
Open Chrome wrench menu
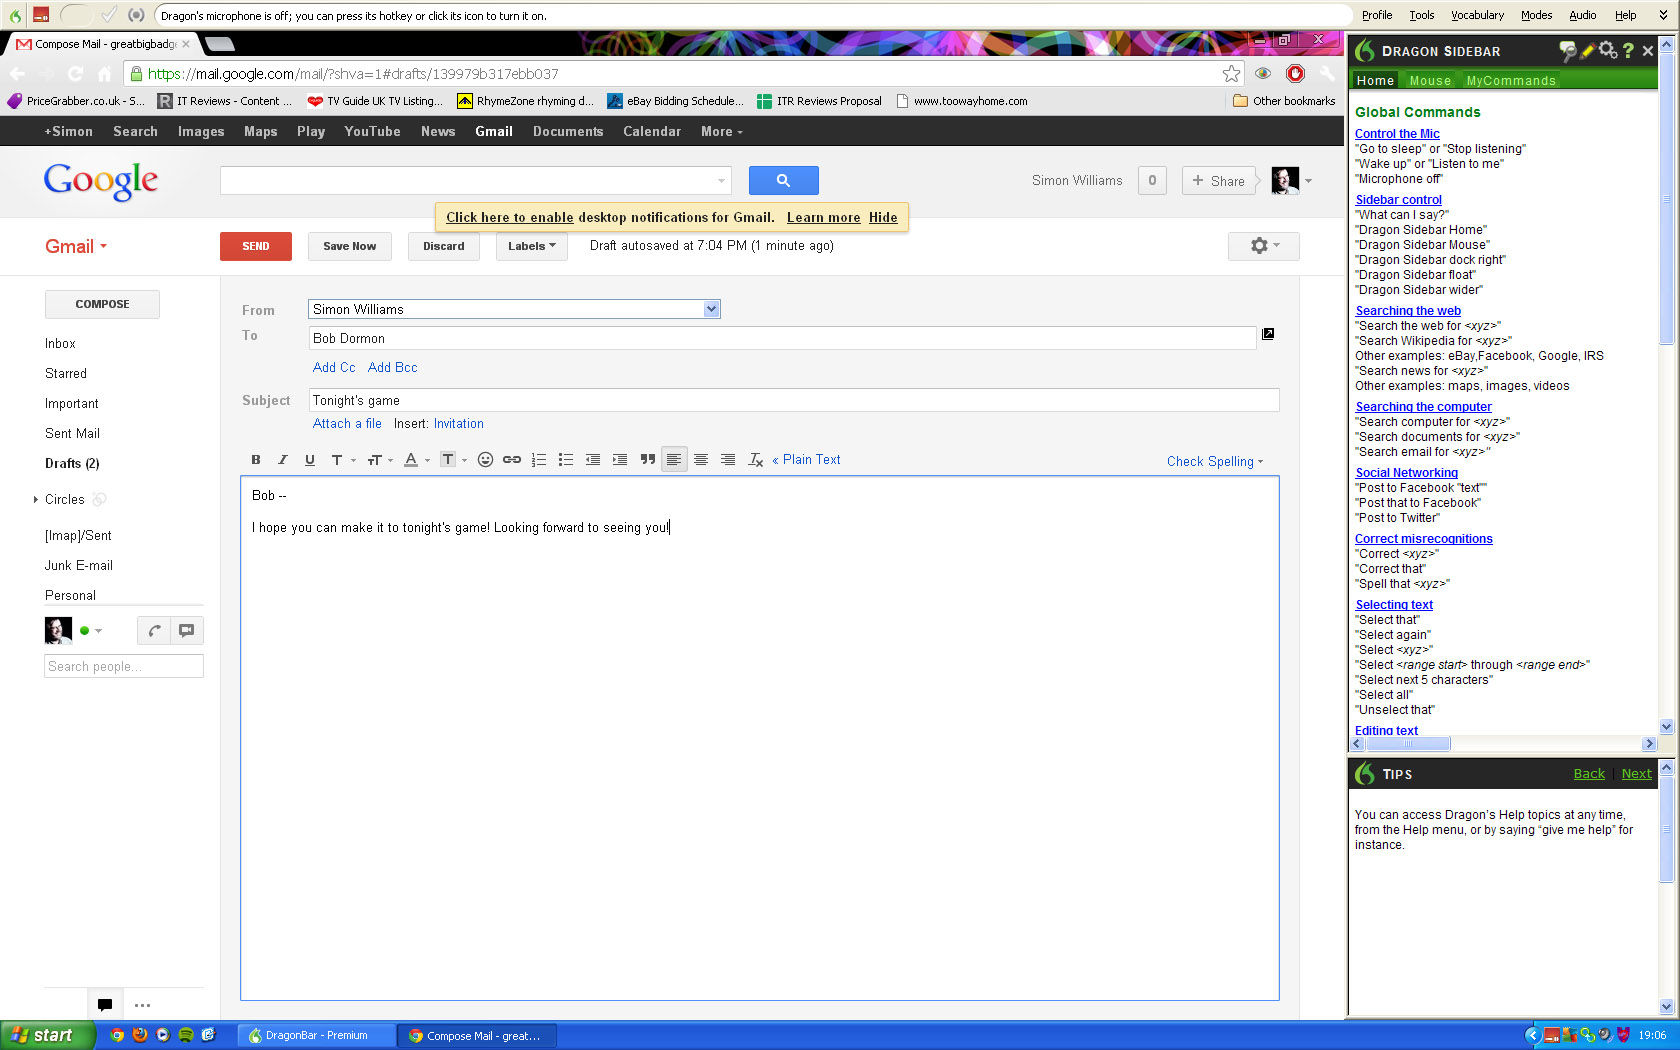[1327, 73]
